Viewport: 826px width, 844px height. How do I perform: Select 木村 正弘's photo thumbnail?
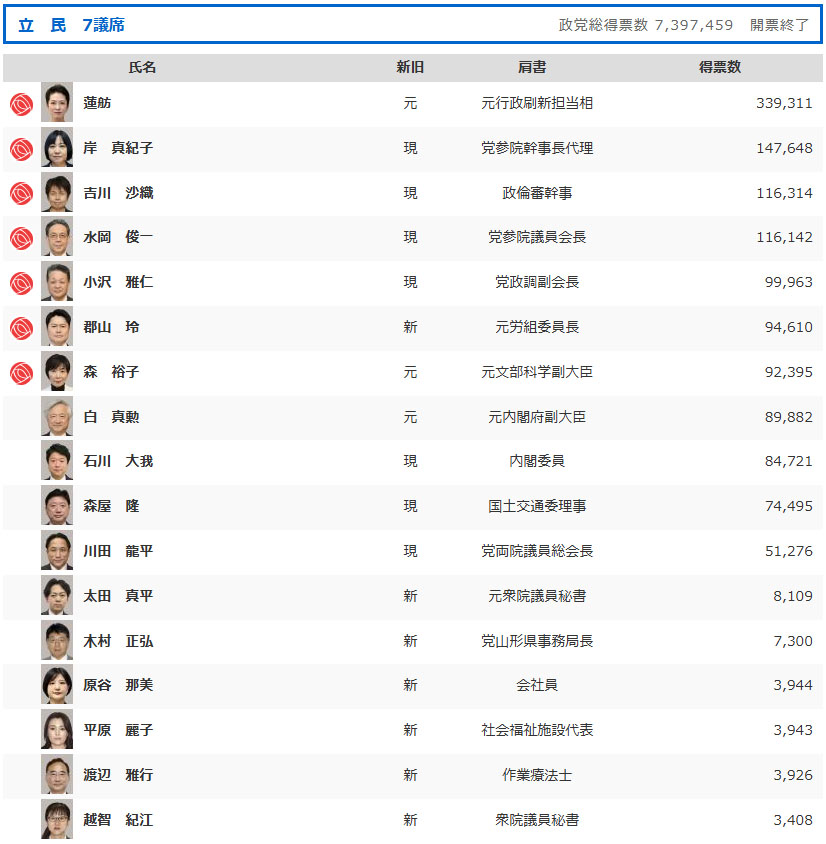pyautogui.click(x=57, y=641)
